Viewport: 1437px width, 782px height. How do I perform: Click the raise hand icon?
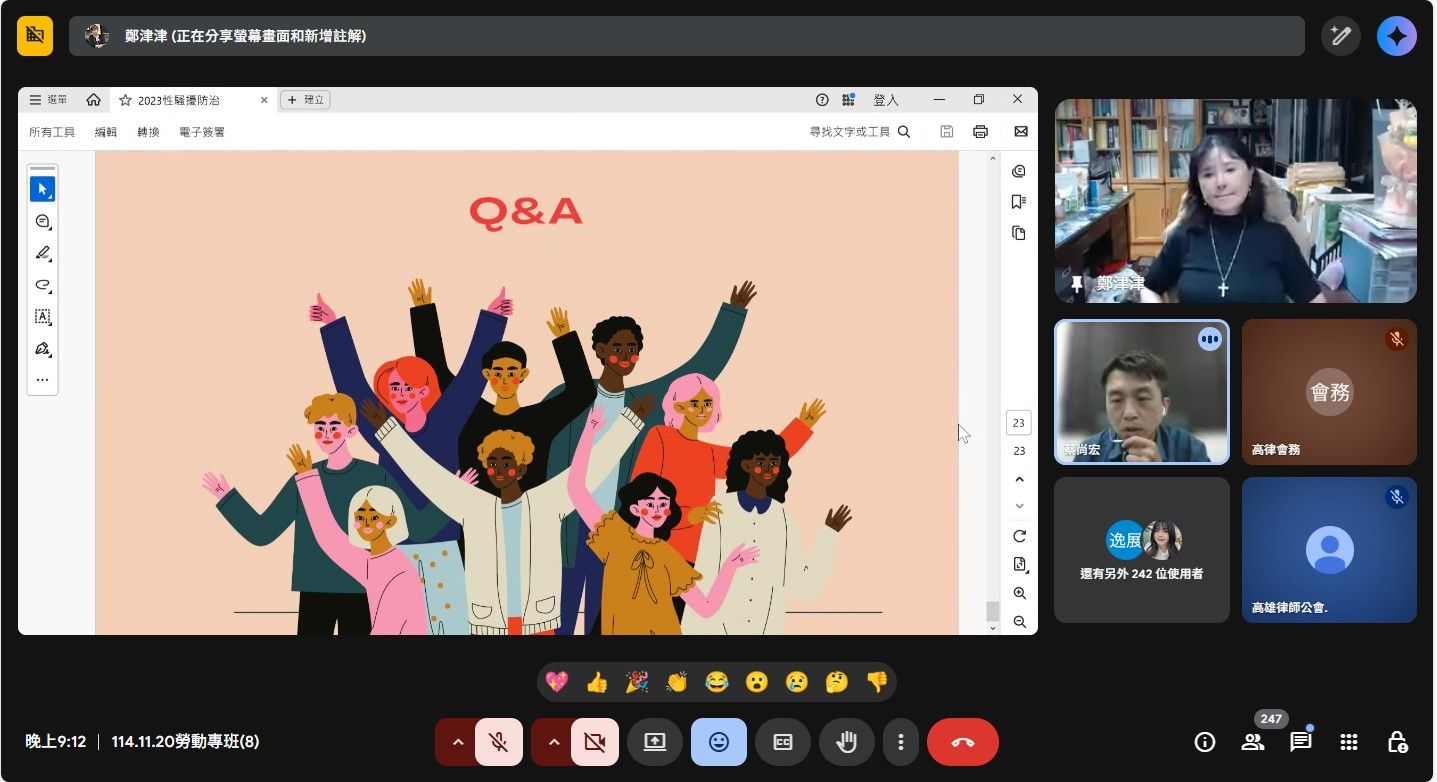click(847, 742)
